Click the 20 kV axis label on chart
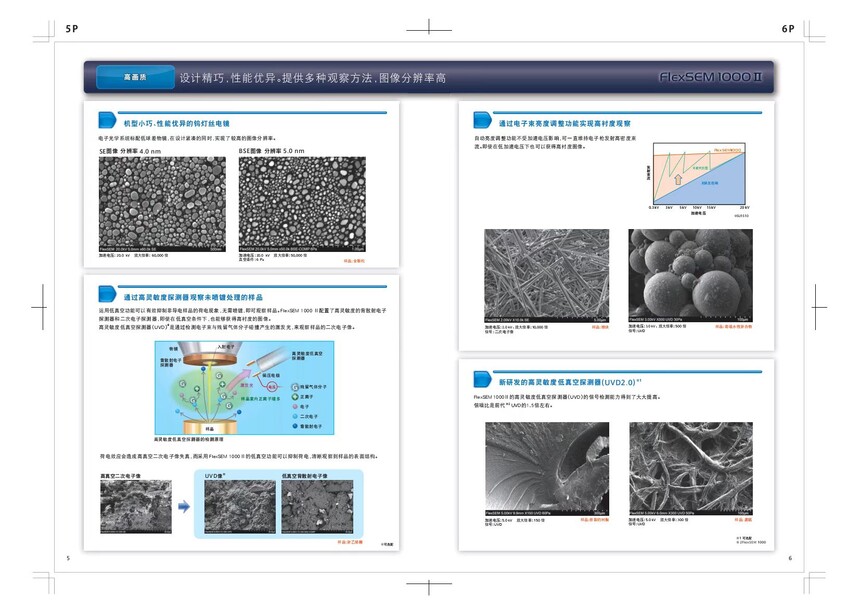This screenshot has height=608, width=860. click(743, 208)
